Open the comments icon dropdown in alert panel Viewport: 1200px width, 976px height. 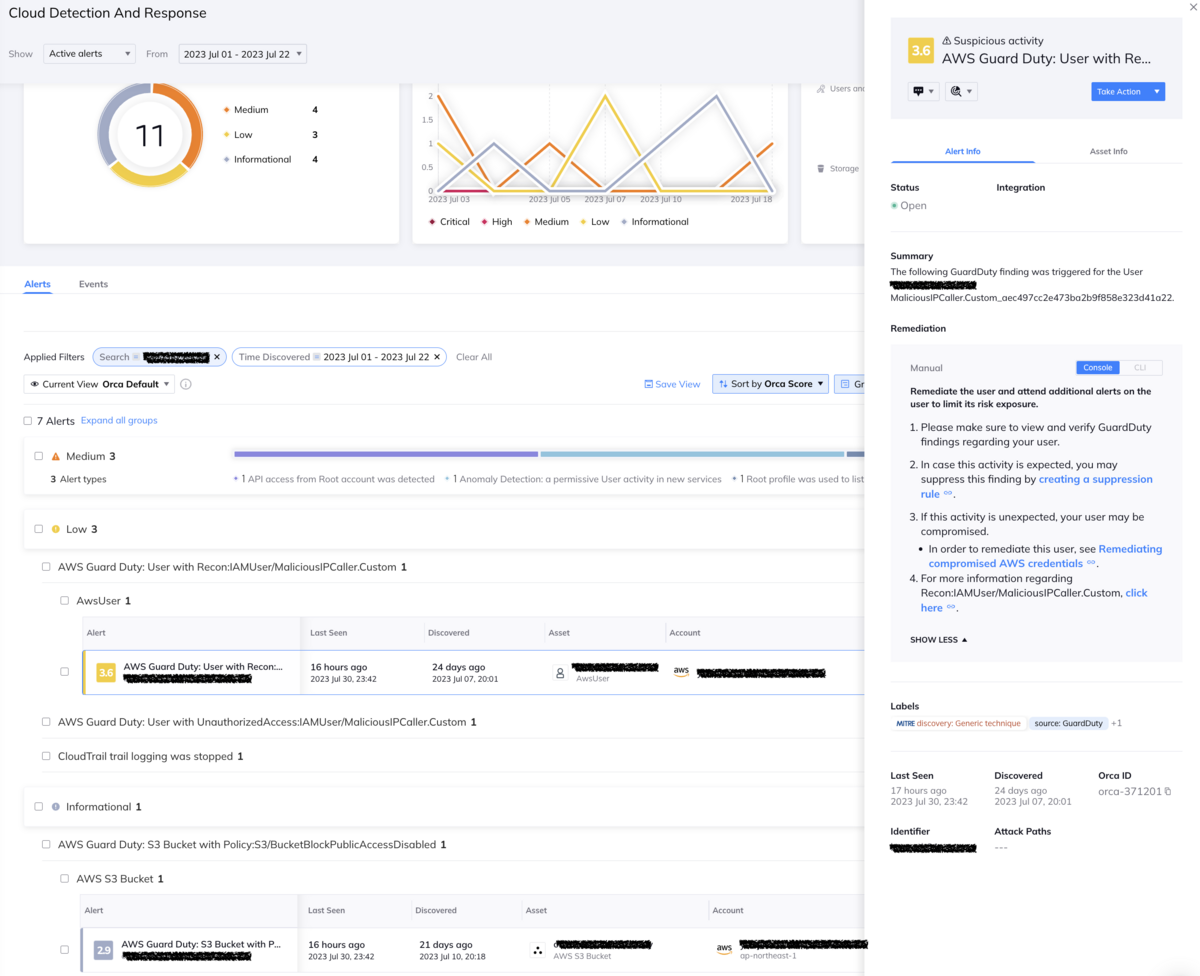point(923,91)
